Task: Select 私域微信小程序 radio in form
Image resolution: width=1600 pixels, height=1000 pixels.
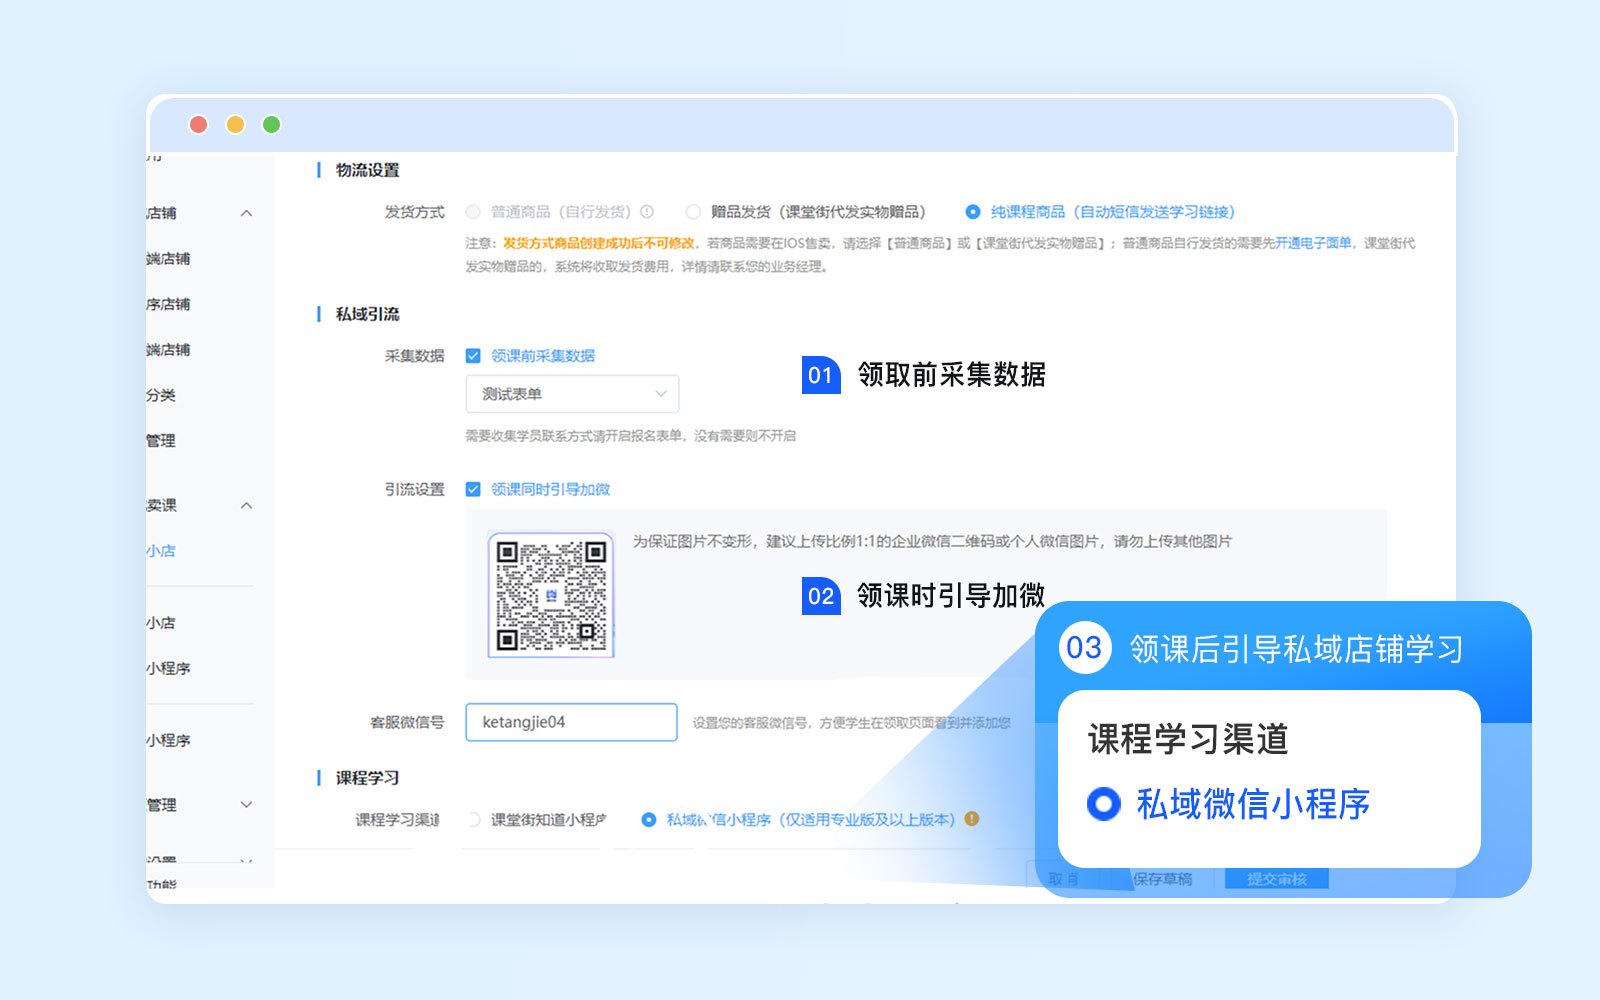Action: 649,820
